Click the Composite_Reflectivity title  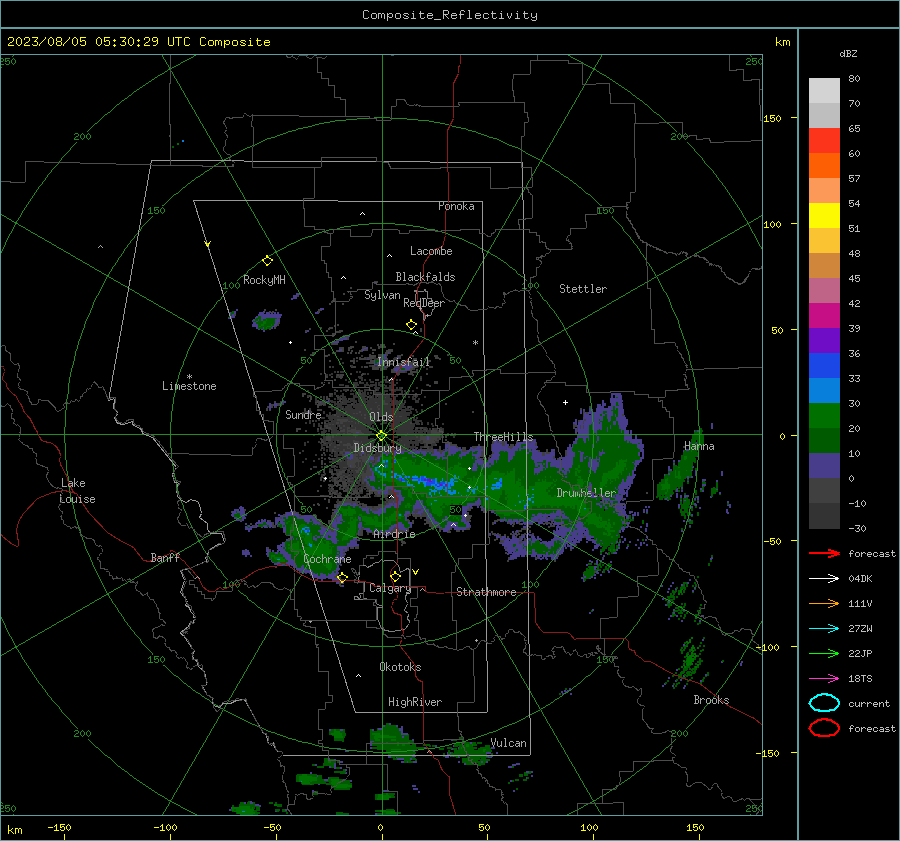coord(450,15)
